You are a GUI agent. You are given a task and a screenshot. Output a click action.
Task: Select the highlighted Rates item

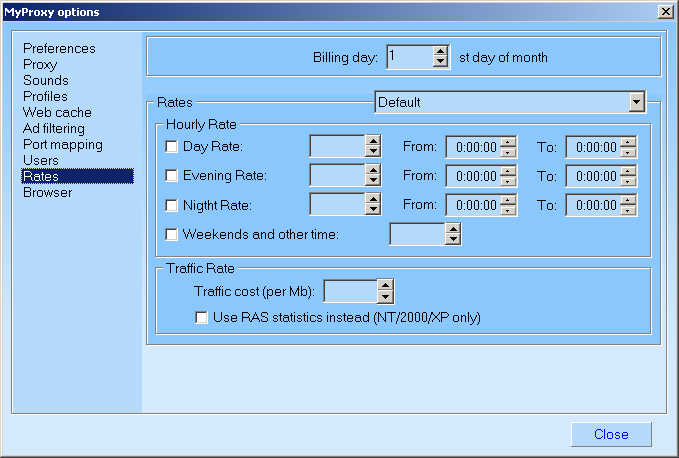tap(78, 176)
